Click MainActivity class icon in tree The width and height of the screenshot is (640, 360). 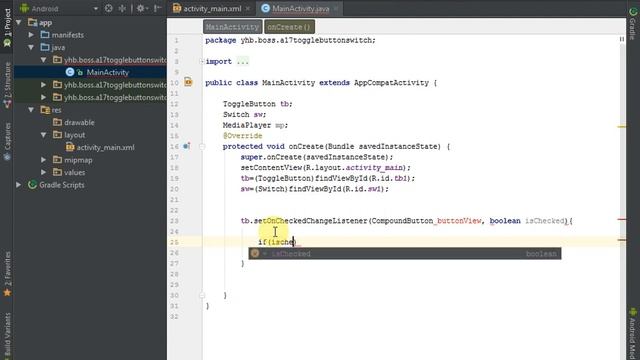click(70, 72)
